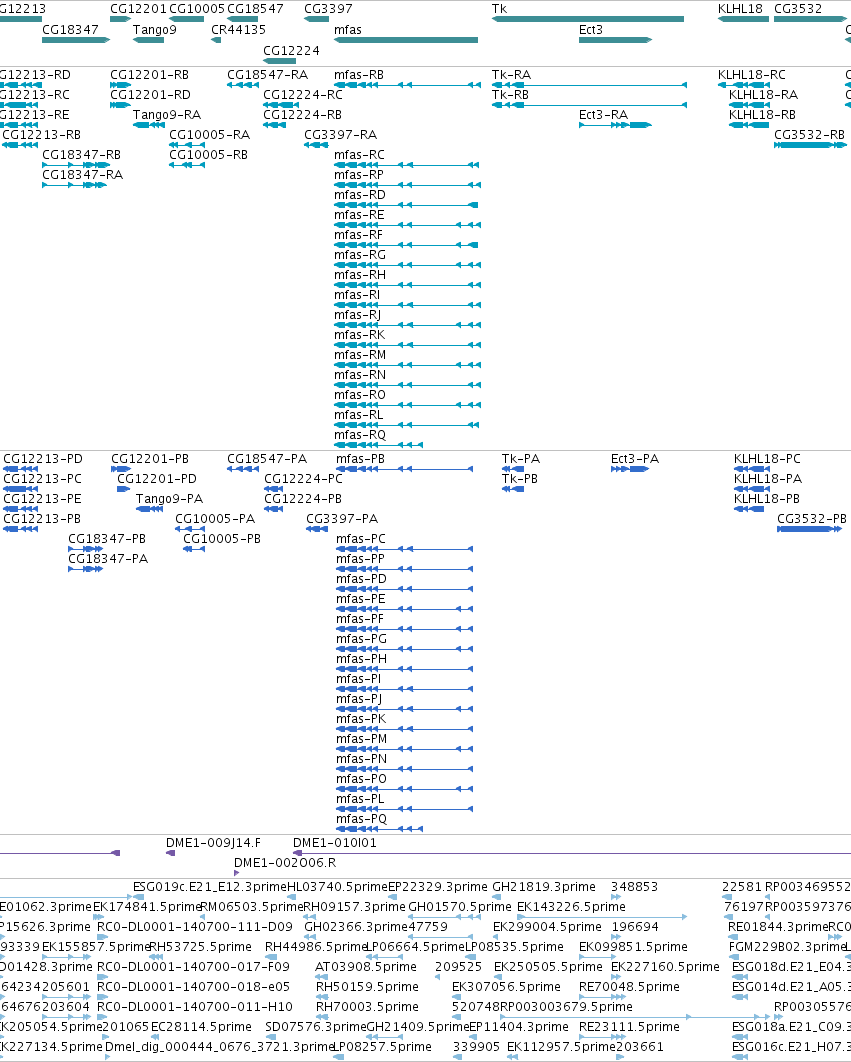Click the mfas-RK transcript label
Viewport: 851px width, 1062px height.
pos(359,335)
